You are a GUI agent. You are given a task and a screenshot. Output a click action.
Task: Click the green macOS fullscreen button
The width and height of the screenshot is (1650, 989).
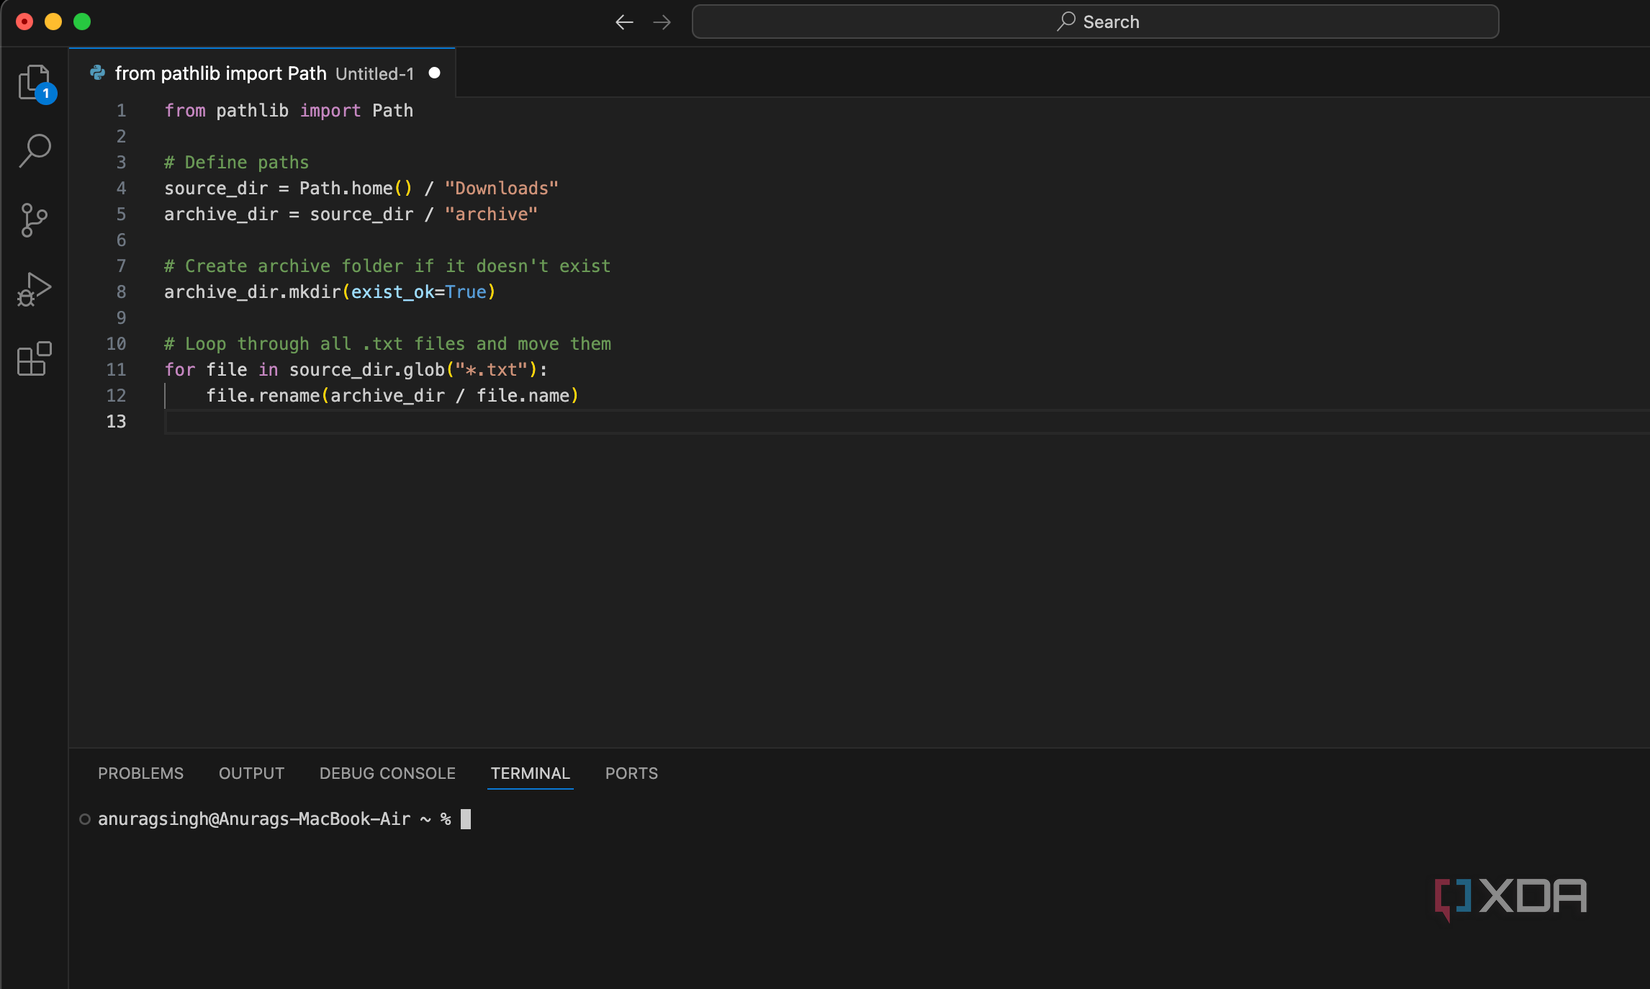point(82,21)
